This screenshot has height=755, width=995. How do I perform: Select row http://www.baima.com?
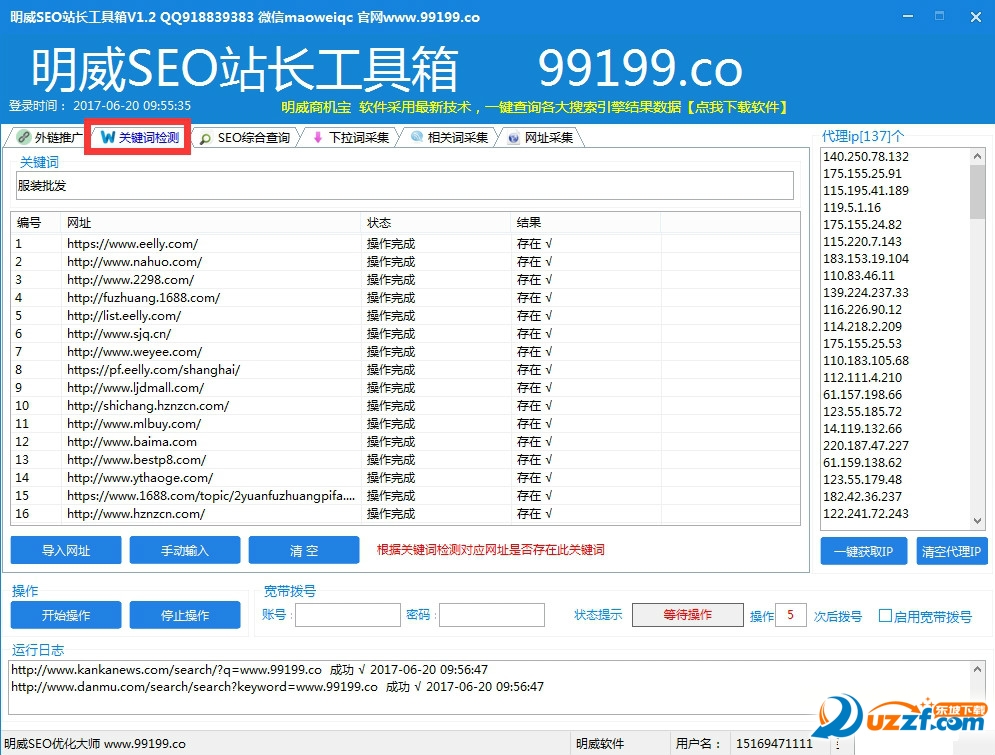point(405,442)
